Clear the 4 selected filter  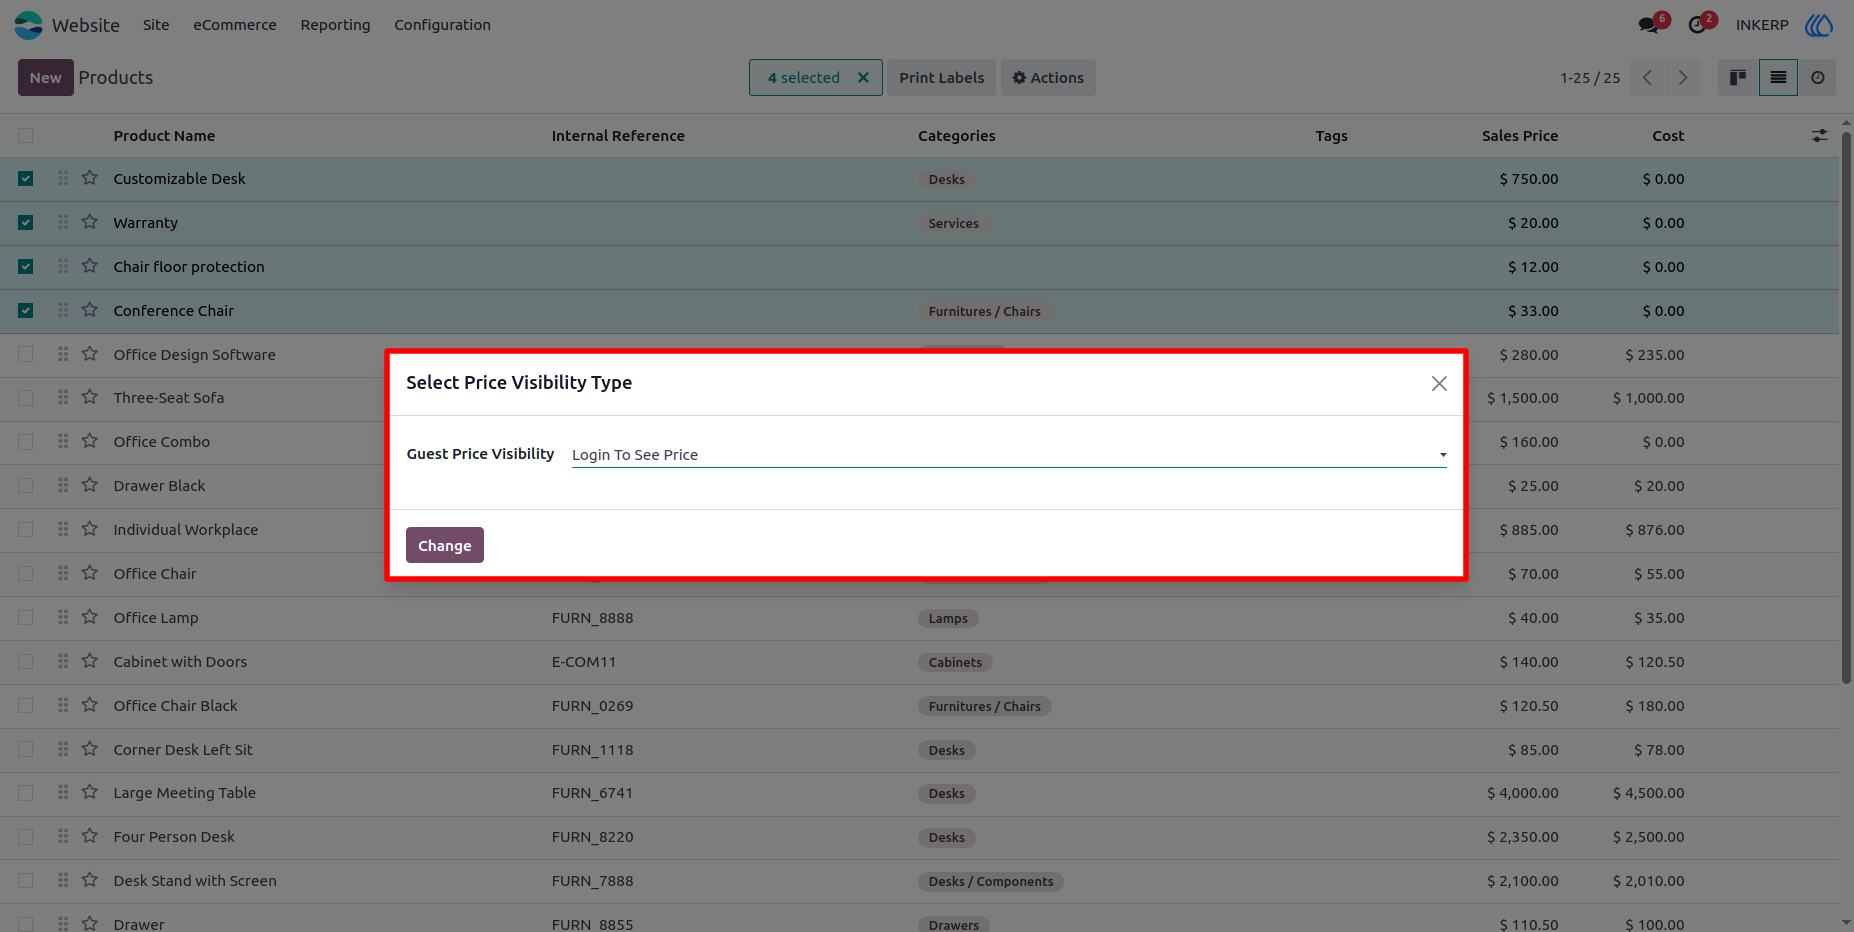coord(863,78)
